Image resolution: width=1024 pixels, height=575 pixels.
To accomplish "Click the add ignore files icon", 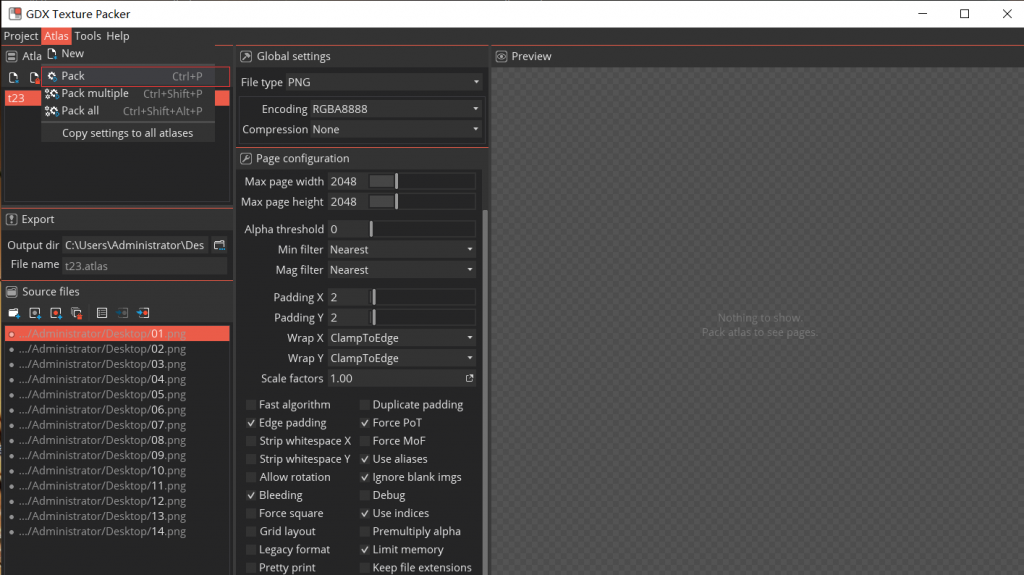I will (55, 313).
